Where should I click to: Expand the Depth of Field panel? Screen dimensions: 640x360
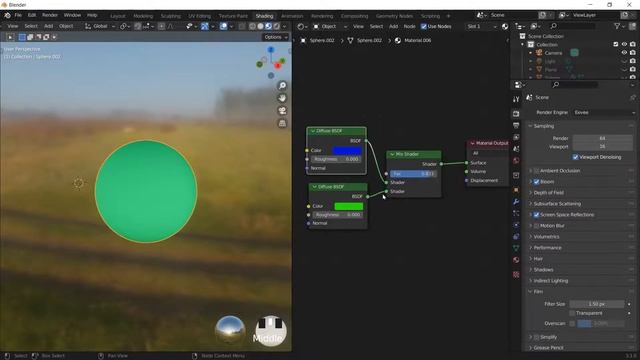pyautogui.click(x=548, y=193)
